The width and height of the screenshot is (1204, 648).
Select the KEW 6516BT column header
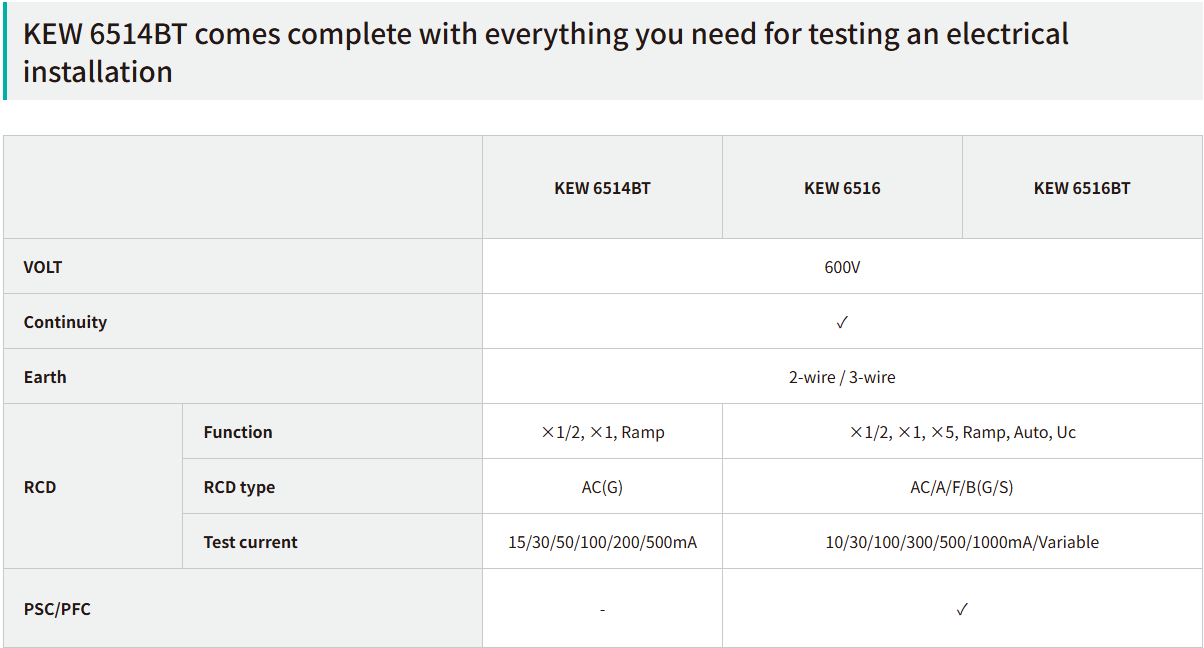tap(1082, 188)
